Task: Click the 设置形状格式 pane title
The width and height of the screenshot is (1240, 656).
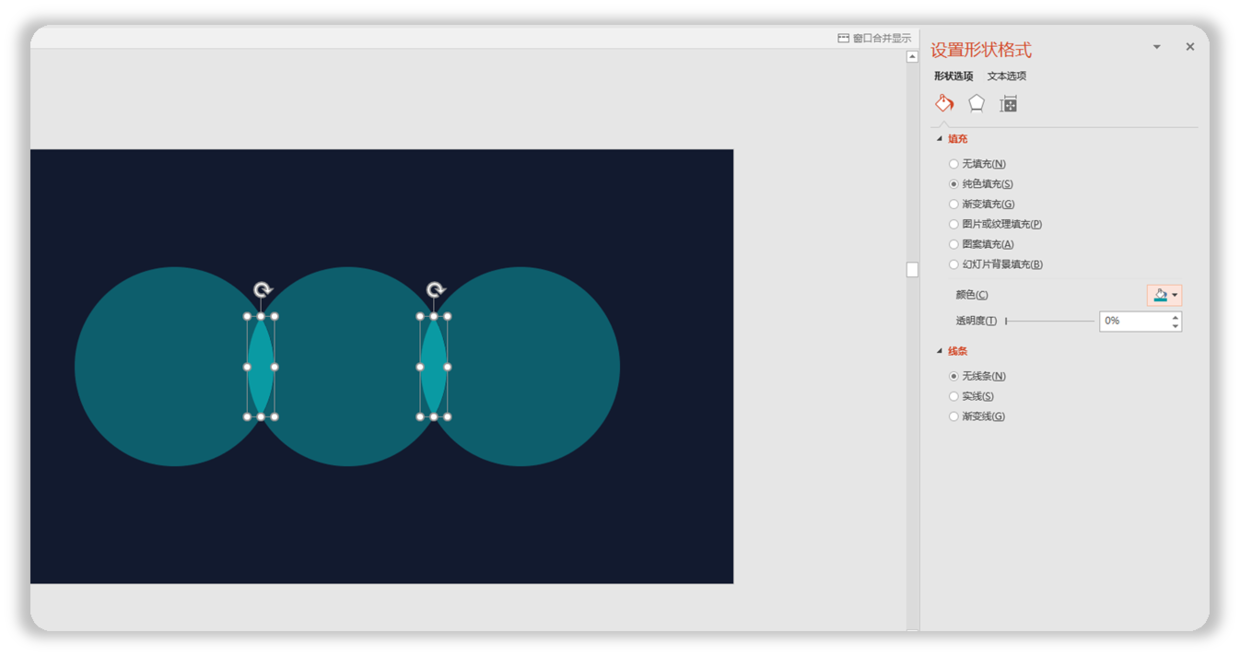Action: (x=980, y=50)
